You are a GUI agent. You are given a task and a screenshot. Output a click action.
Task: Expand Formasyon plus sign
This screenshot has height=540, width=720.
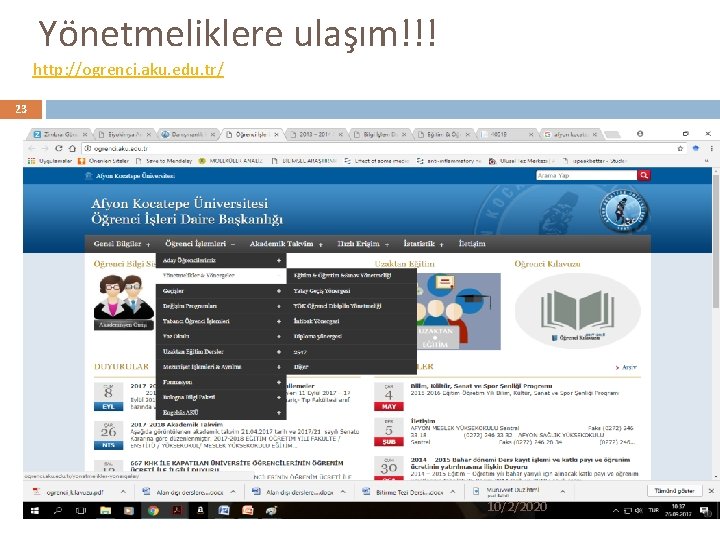tap(279, 382)
